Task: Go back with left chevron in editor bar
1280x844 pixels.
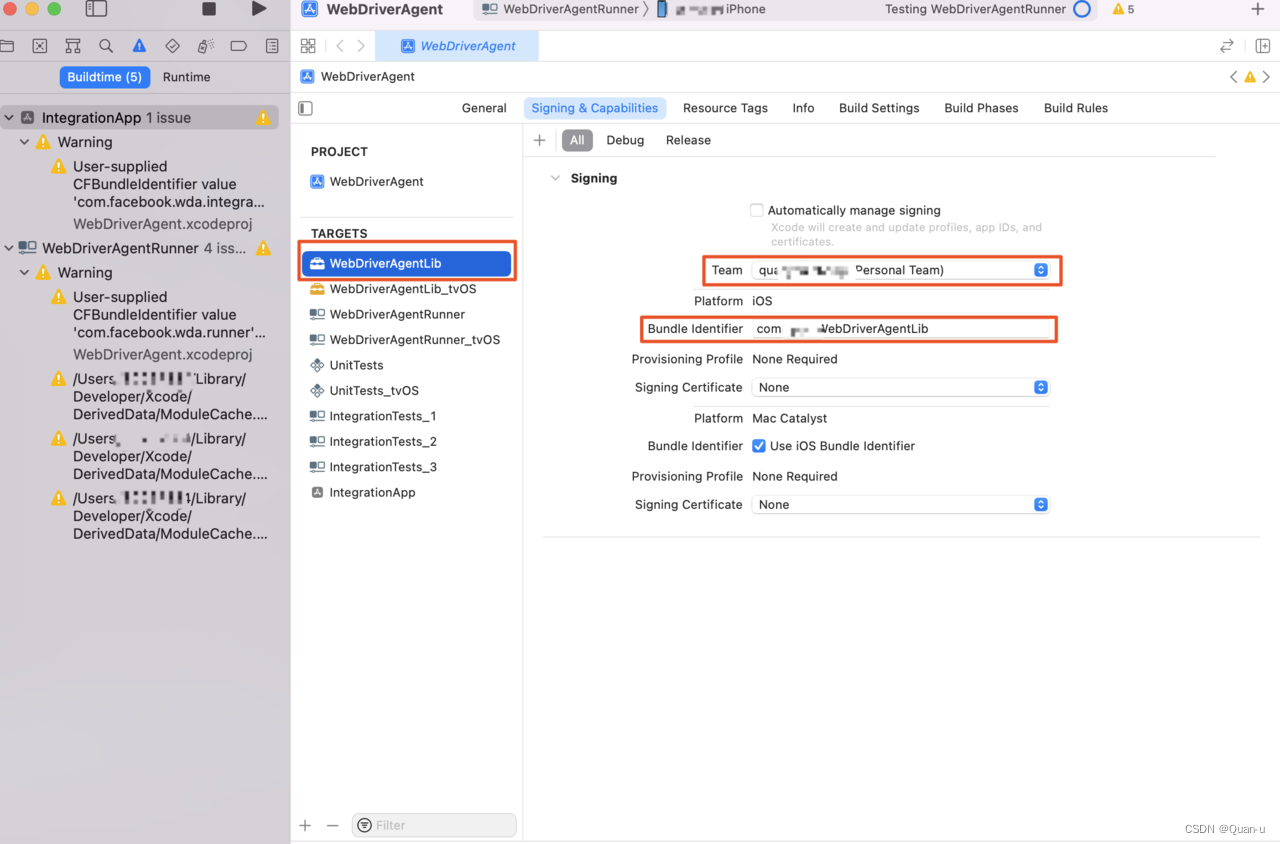Action: (x=340, y=46)
